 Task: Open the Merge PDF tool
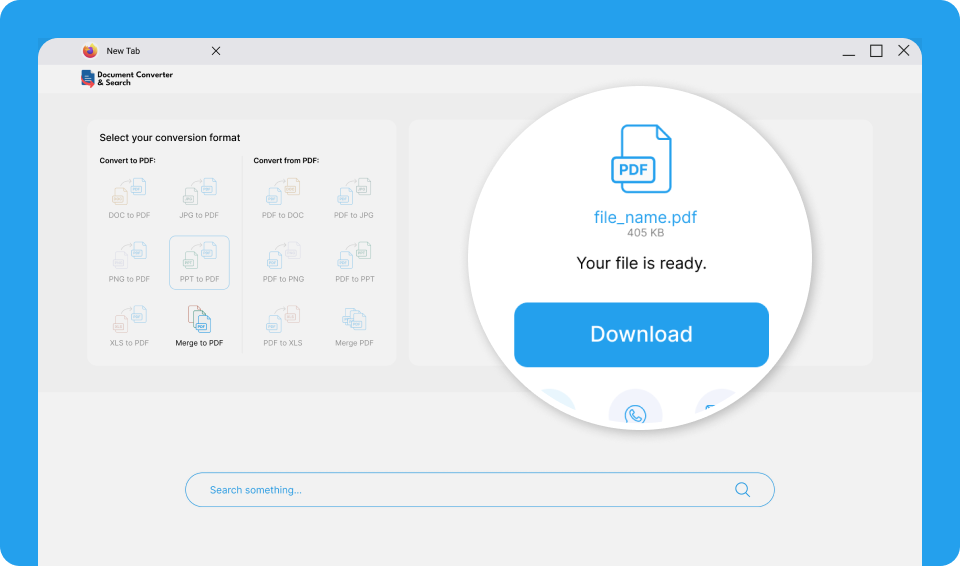[354, 326]
